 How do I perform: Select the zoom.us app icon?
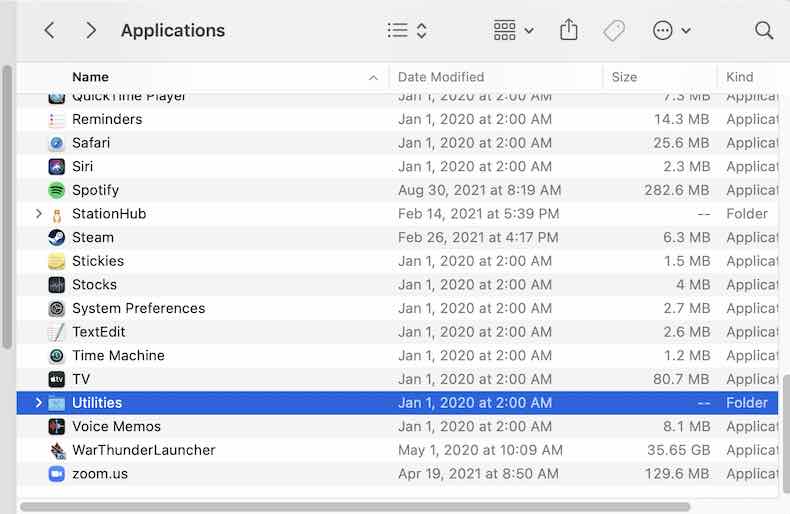coord(56,474)
